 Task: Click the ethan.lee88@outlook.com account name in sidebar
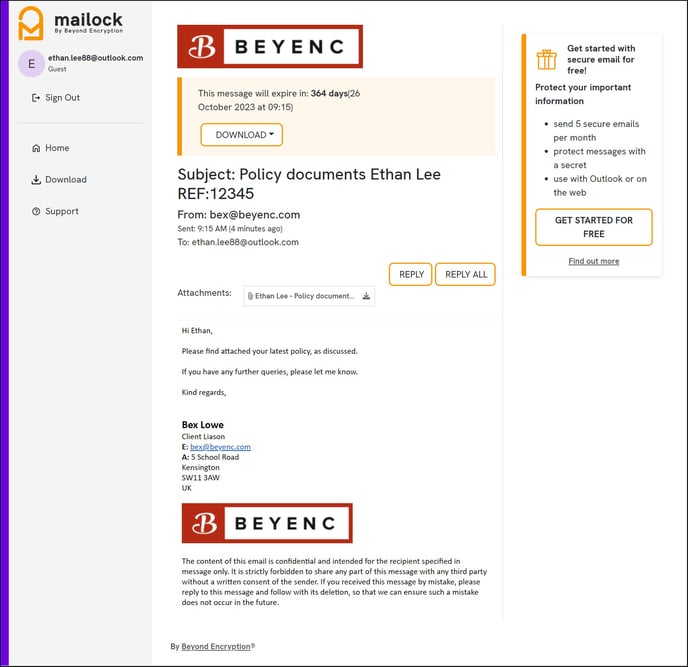[96, 58]
